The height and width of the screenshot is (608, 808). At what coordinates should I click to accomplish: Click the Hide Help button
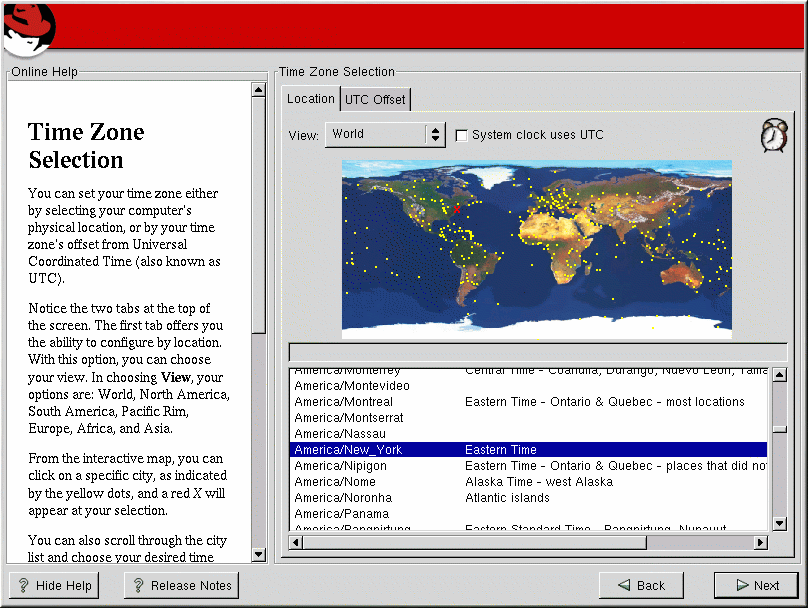(x=54, y=585)
